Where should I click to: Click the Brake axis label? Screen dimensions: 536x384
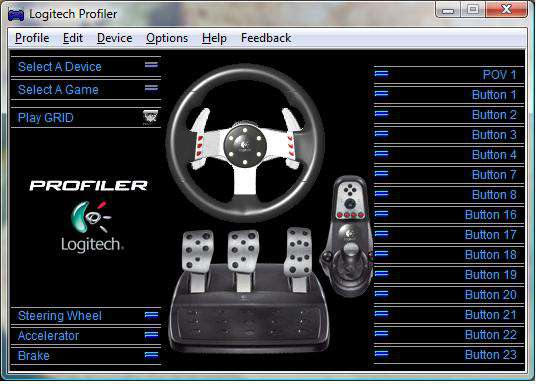pyautogui.click(x=34, y=356)
